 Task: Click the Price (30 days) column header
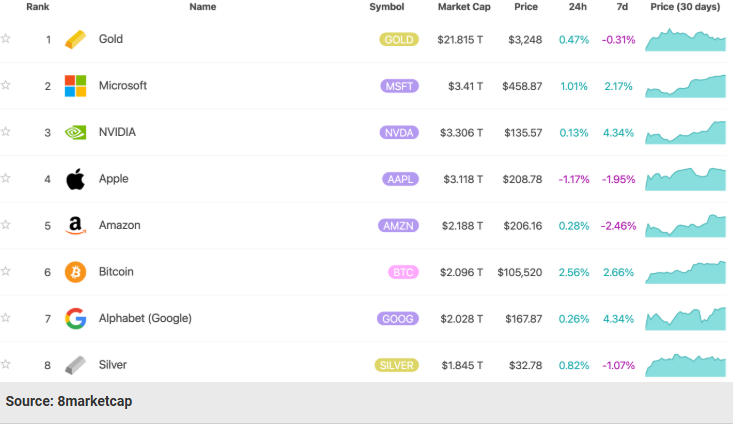pos(685,7)
